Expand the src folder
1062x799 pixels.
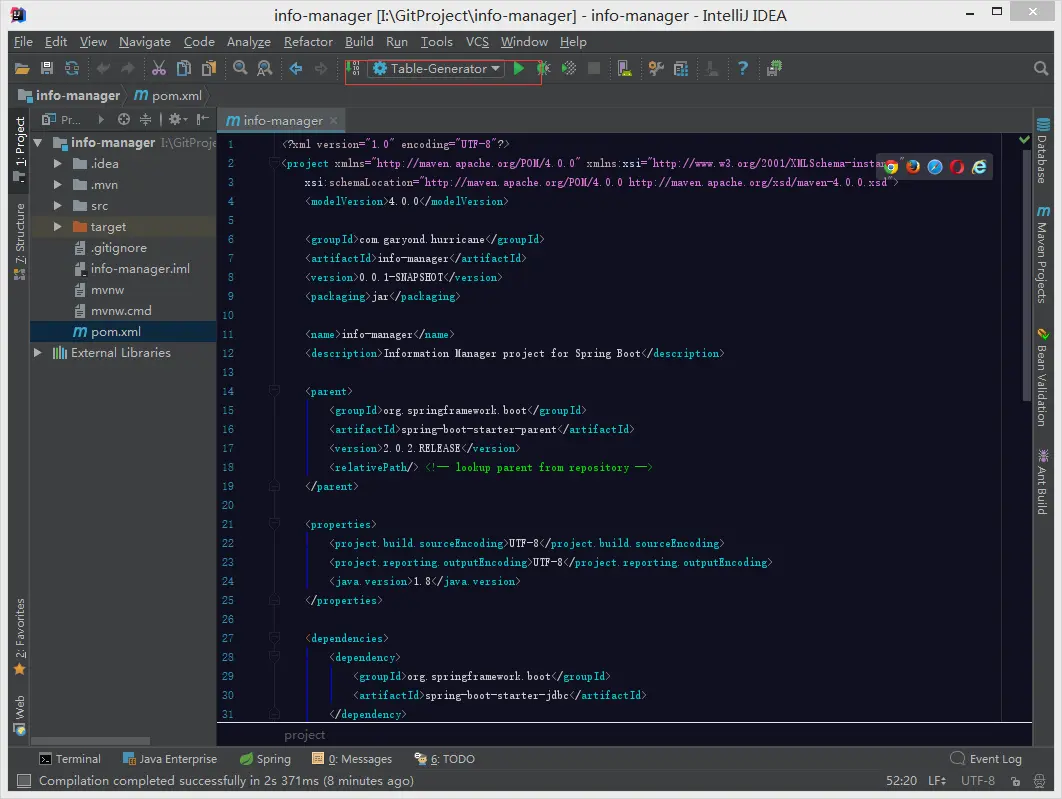[58, 206]
